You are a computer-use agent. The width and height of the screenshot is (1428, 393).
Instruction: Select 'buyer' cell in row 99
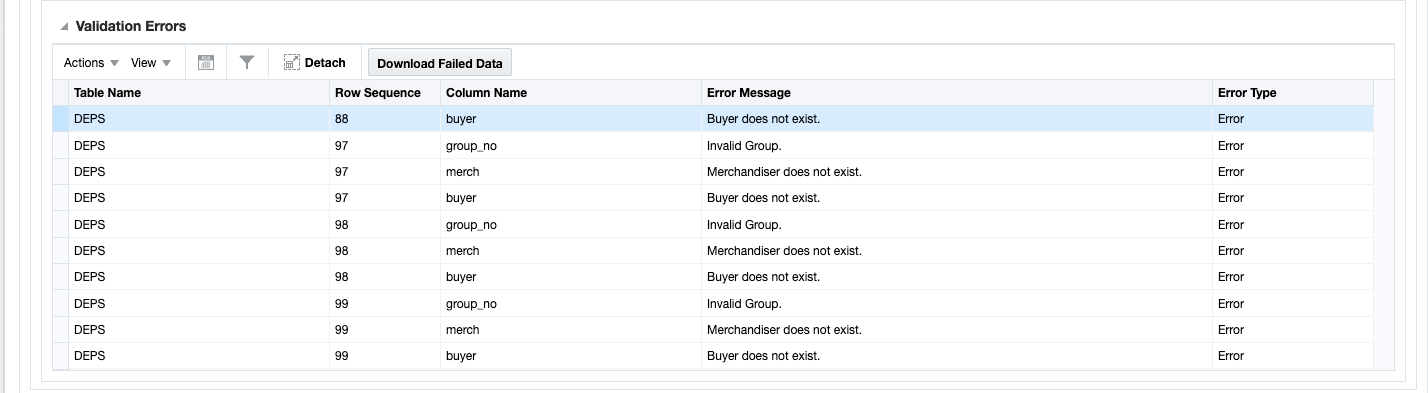tap(571, 356)
